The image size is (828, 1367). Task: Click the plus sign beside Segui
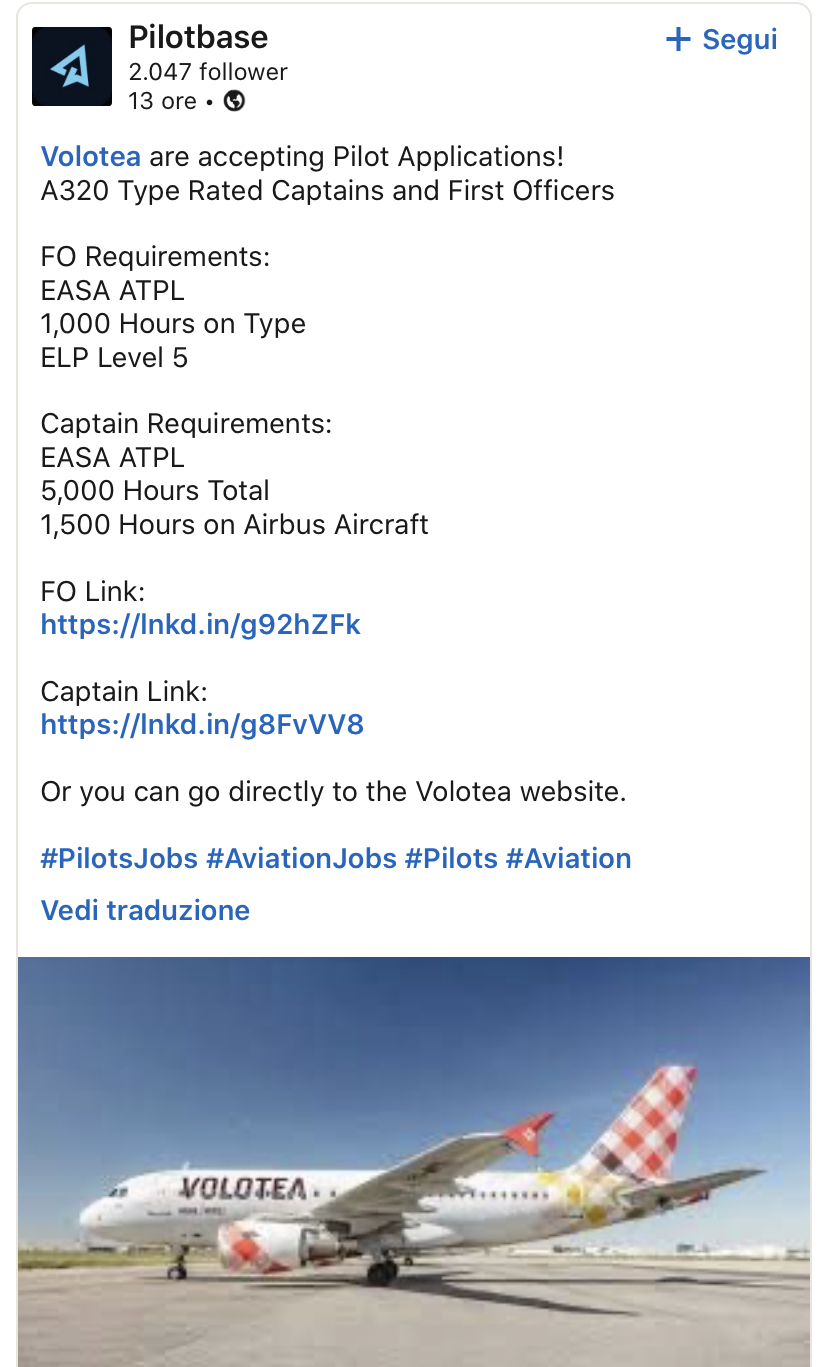(x=678, y=40)
